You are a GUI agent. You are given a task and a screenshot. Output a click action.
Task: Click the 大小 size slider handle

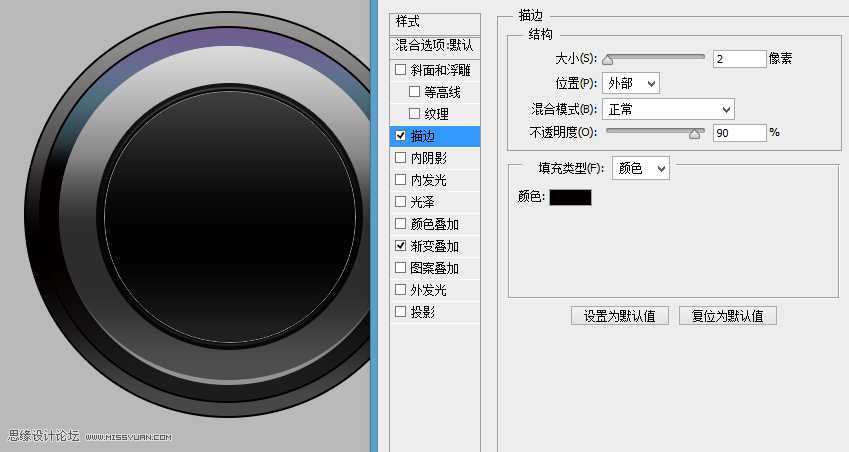(x=607, y=60)
